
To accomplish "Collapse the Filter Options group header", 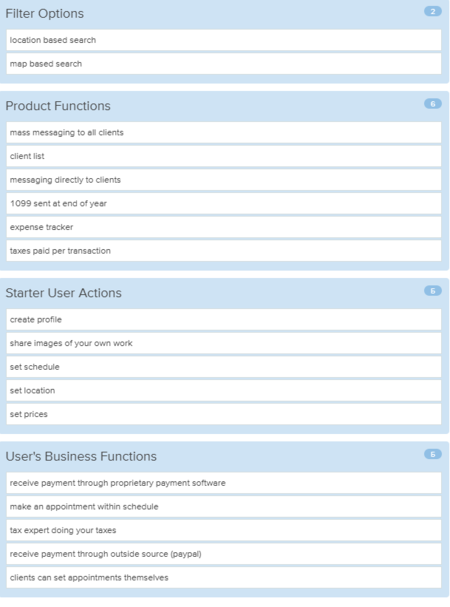I will tap(45, 14).
